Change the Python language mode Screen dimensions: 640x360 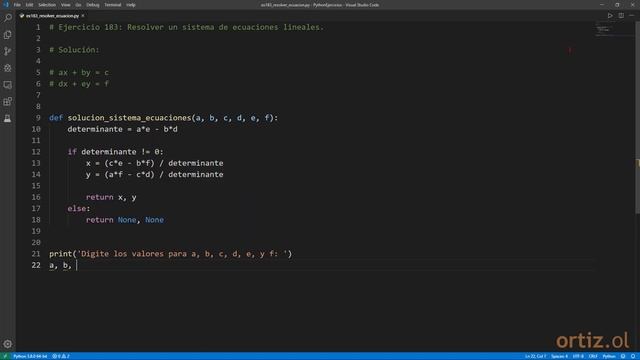[609, 356]
